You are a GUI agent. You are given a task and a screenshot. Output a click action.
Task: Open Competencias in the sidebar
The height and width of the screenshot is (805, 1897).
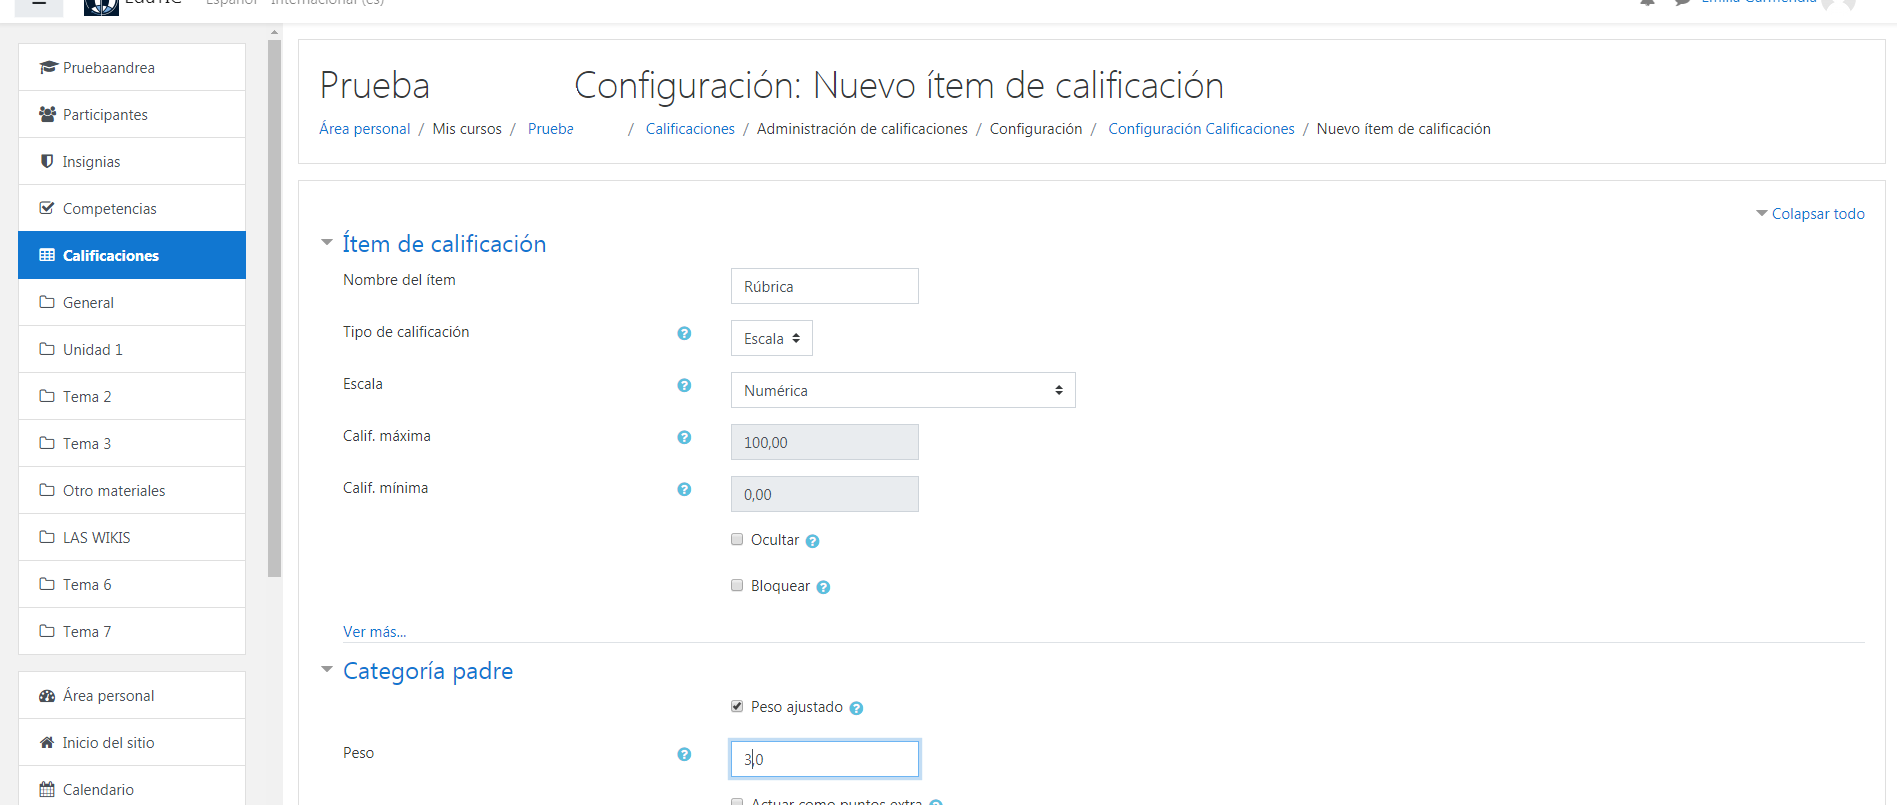[x=132, y=208]
